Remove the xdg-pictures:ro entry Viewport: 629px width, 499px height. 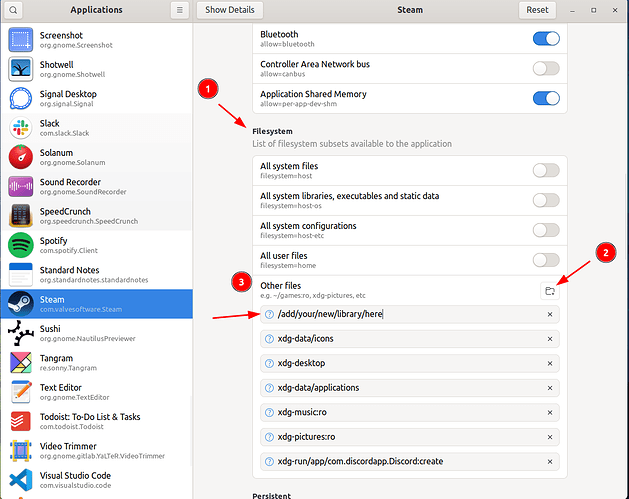(550, 437)
